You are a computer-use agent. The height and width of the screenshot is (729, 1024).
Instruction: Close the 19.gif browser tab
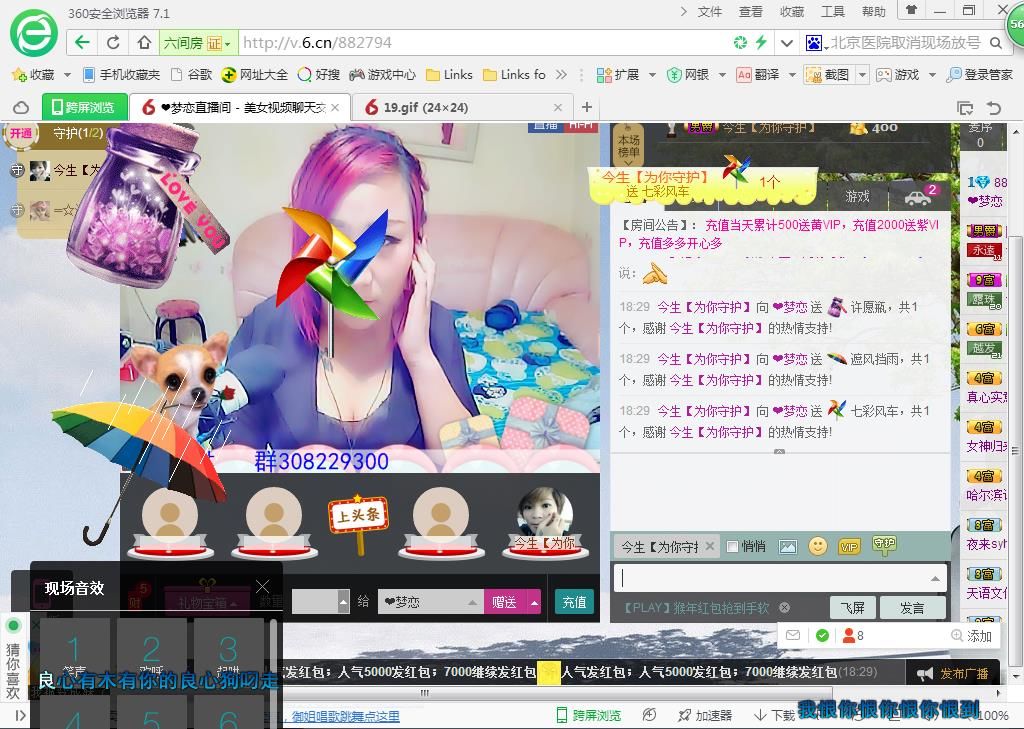pyautogui.click(x=558, y=107)
